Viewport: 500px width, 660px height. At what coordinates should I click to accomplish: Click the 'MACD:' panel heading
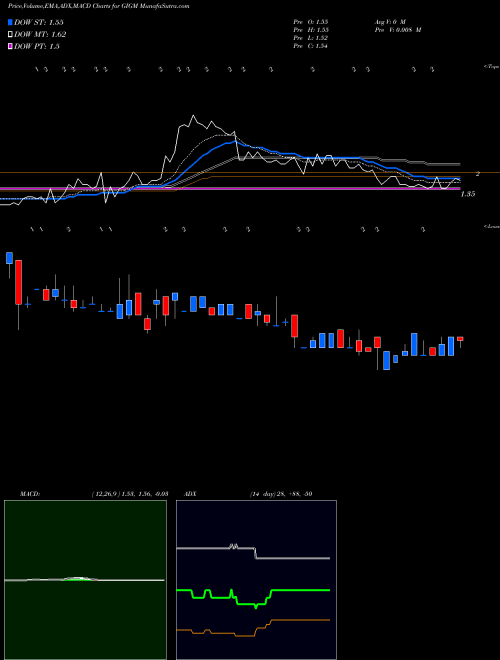[x=30, y=494]
